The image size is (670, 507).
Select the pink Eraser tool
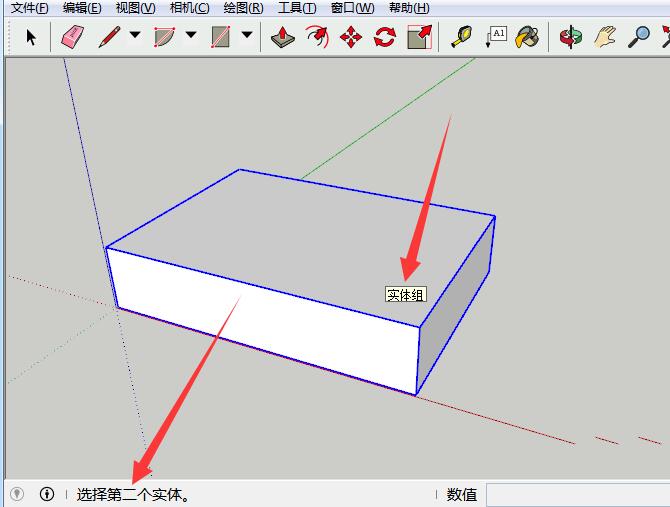click(x=73, y=37)
